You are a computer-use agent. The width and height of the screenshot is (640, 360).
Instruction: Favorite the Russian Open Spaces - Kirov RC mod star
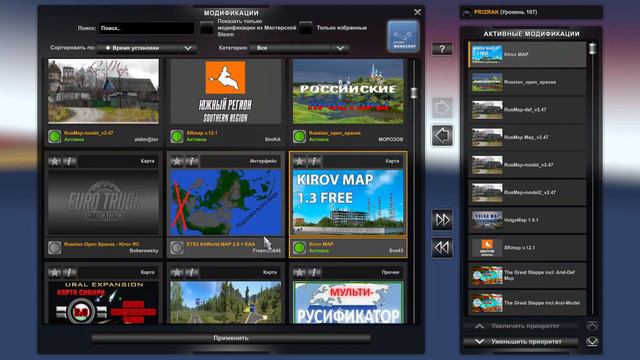[x=54, y=161]
